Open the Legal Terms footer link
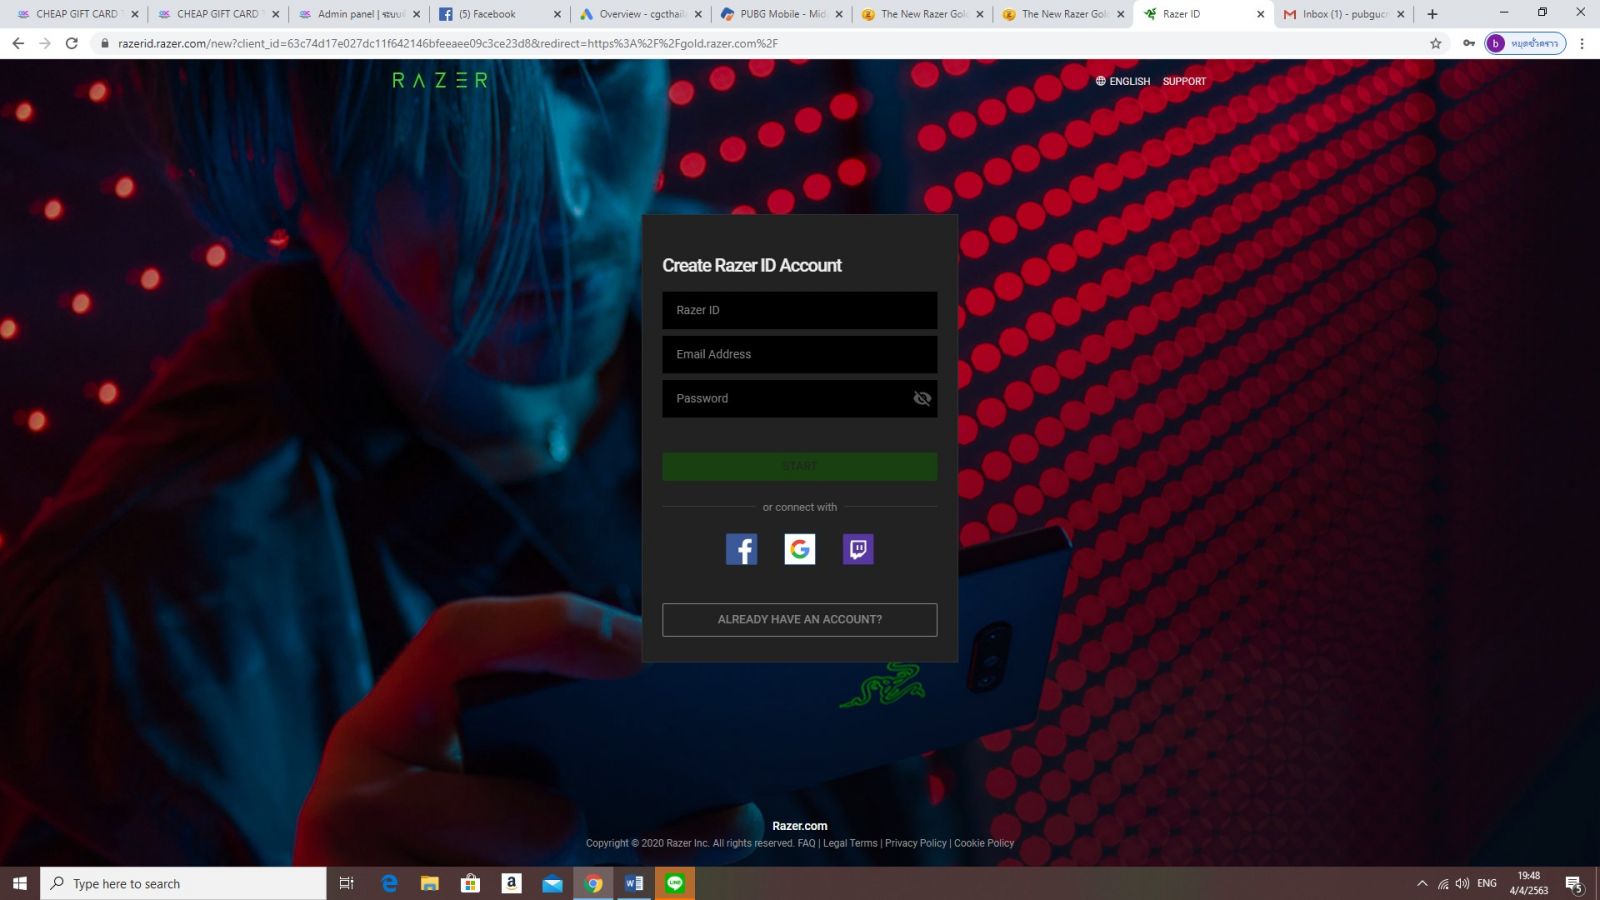Screen dimensions: 1600x900 tap(850, 843)
